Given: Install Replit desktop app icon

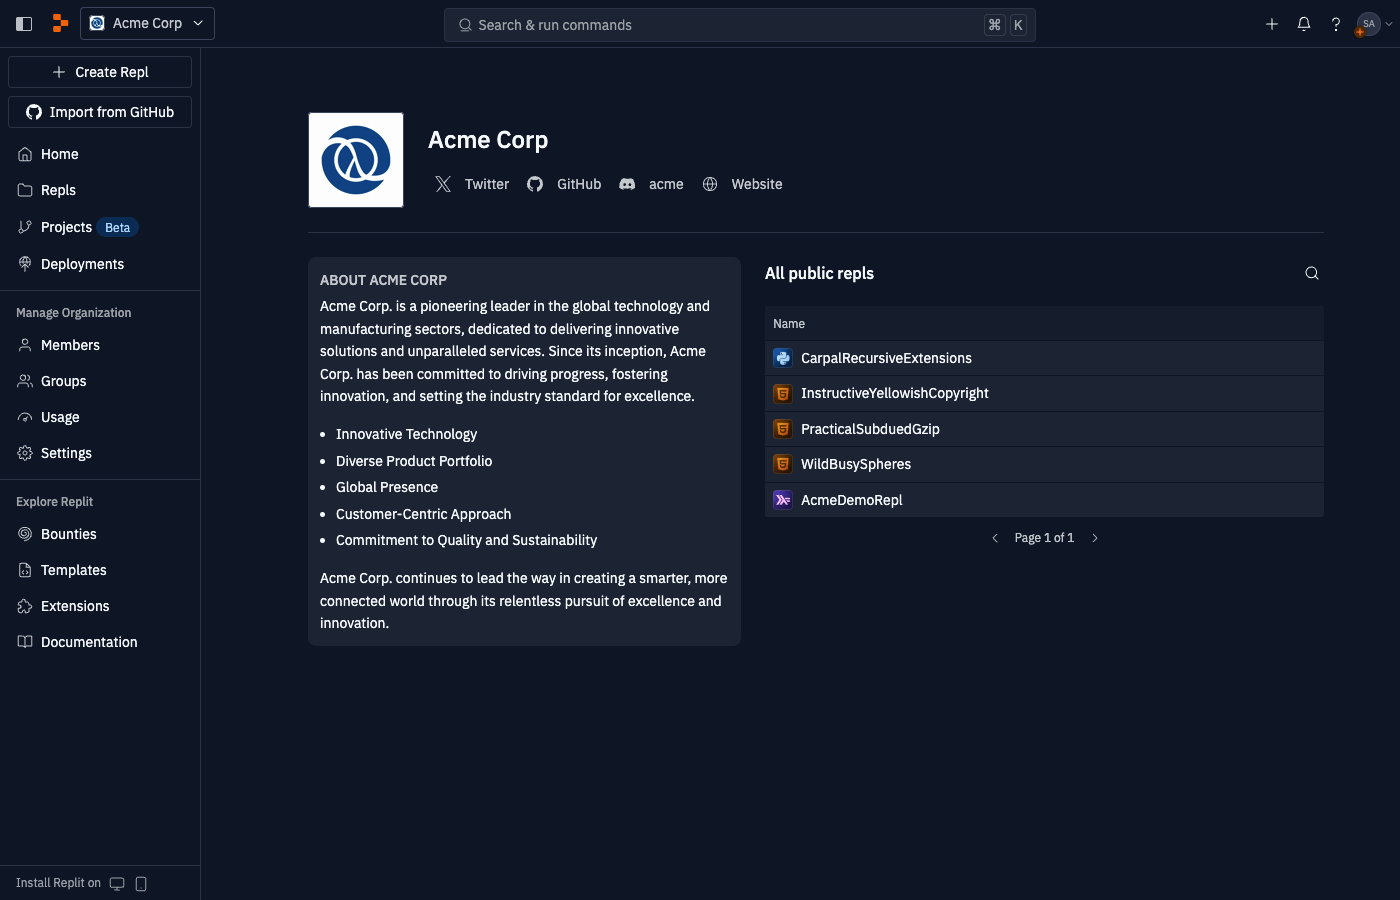Looking at the screenshot, I should click(x=117, y=883).
